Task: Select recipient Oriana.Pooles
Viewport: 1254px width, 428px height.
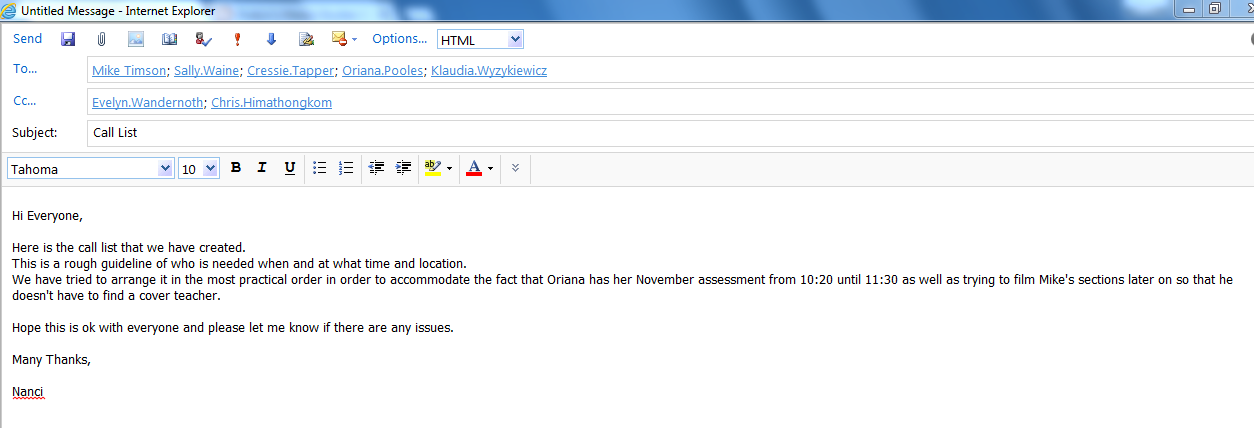Action: 383,71
